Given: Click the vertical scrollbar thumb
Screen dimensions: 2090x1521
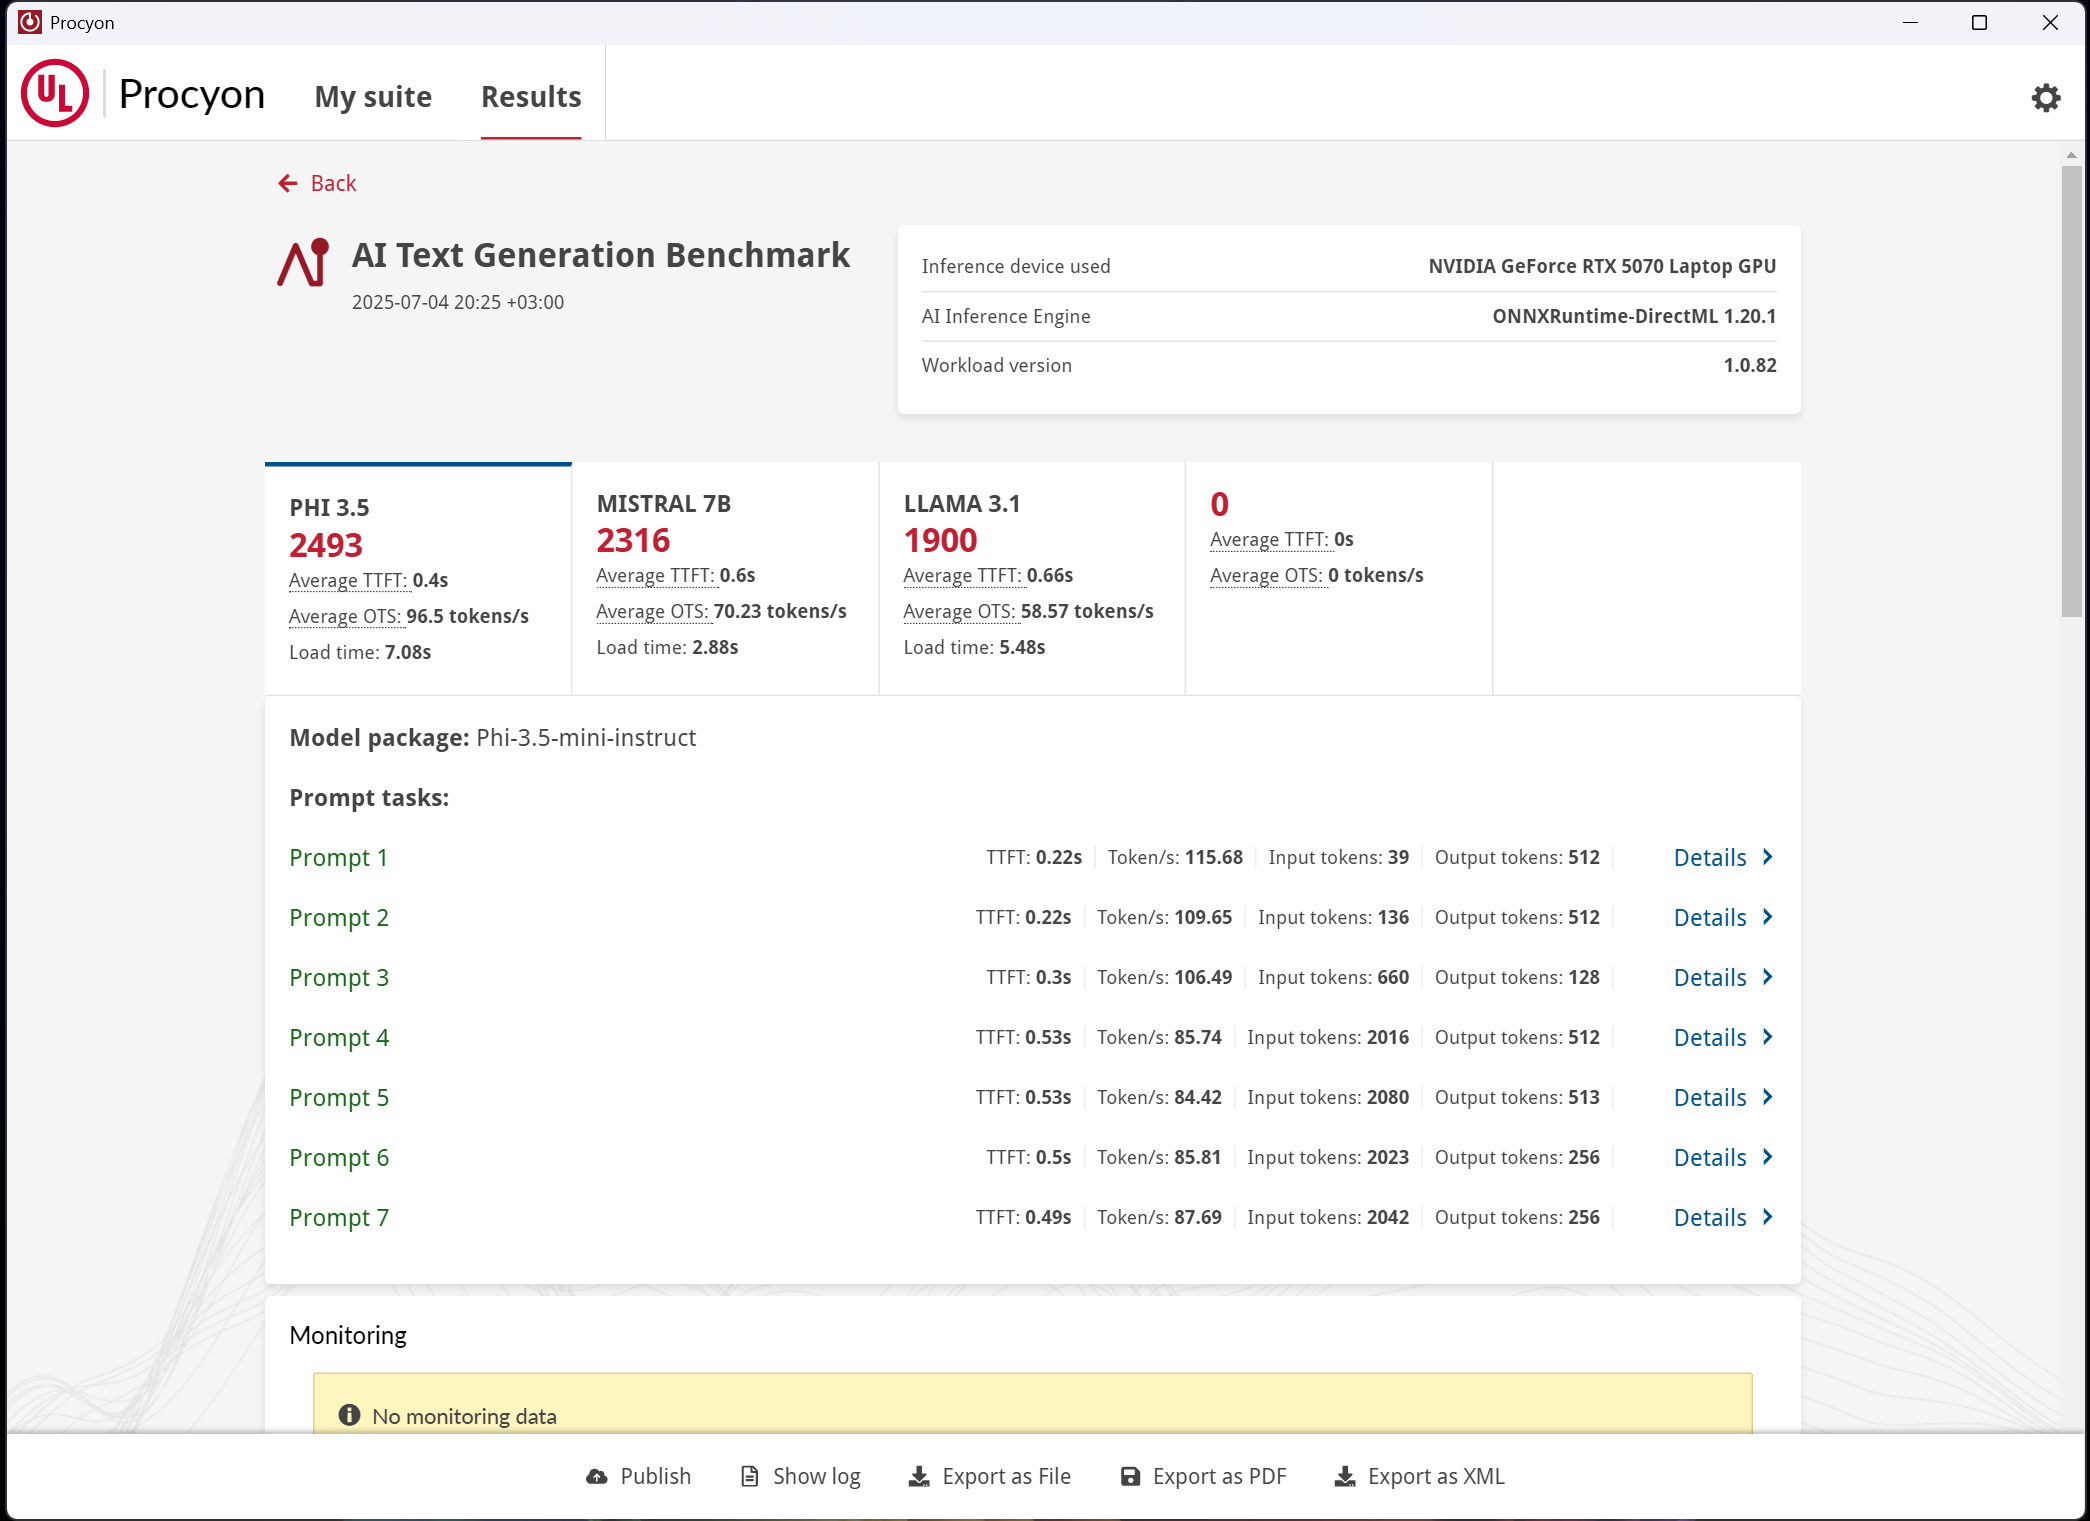Looking at the screenshot, I should (x=2072, y=391).
